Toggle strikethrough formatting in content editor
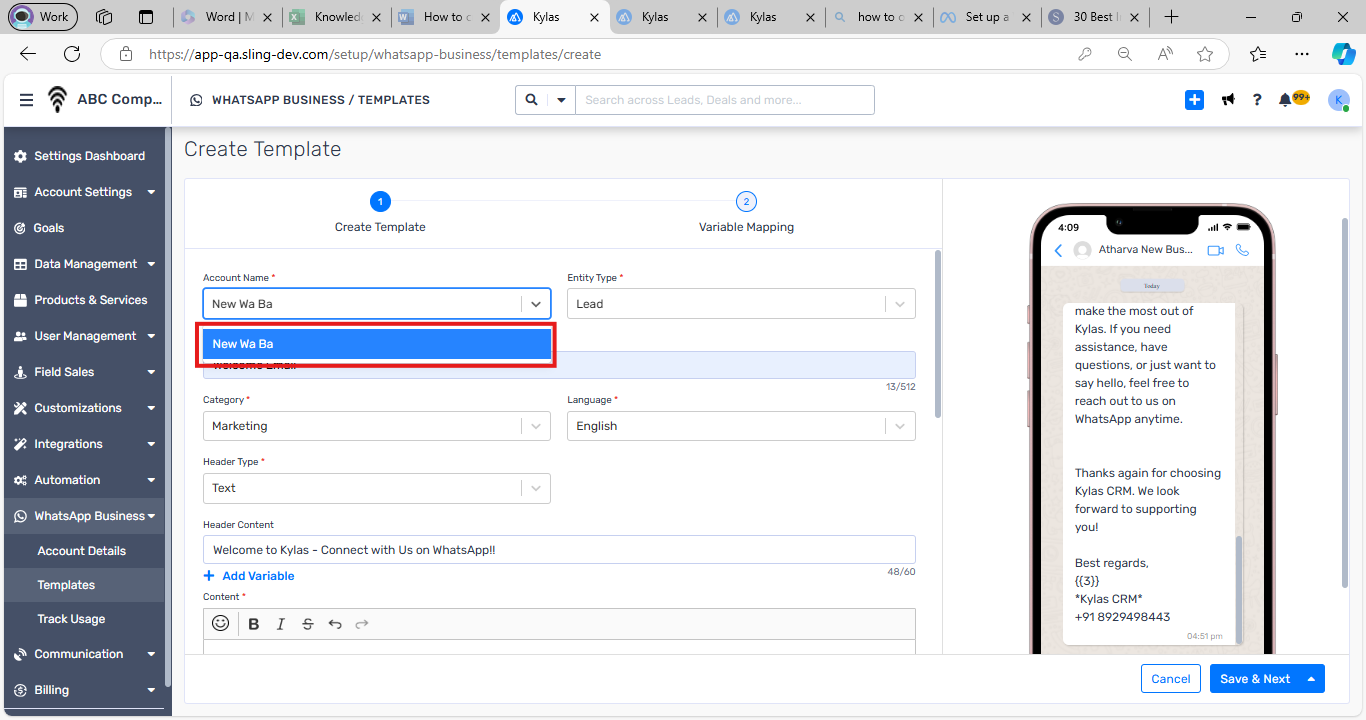Image resolution: width=1366 pixels, height=720 pixels. tap(308, 624)
